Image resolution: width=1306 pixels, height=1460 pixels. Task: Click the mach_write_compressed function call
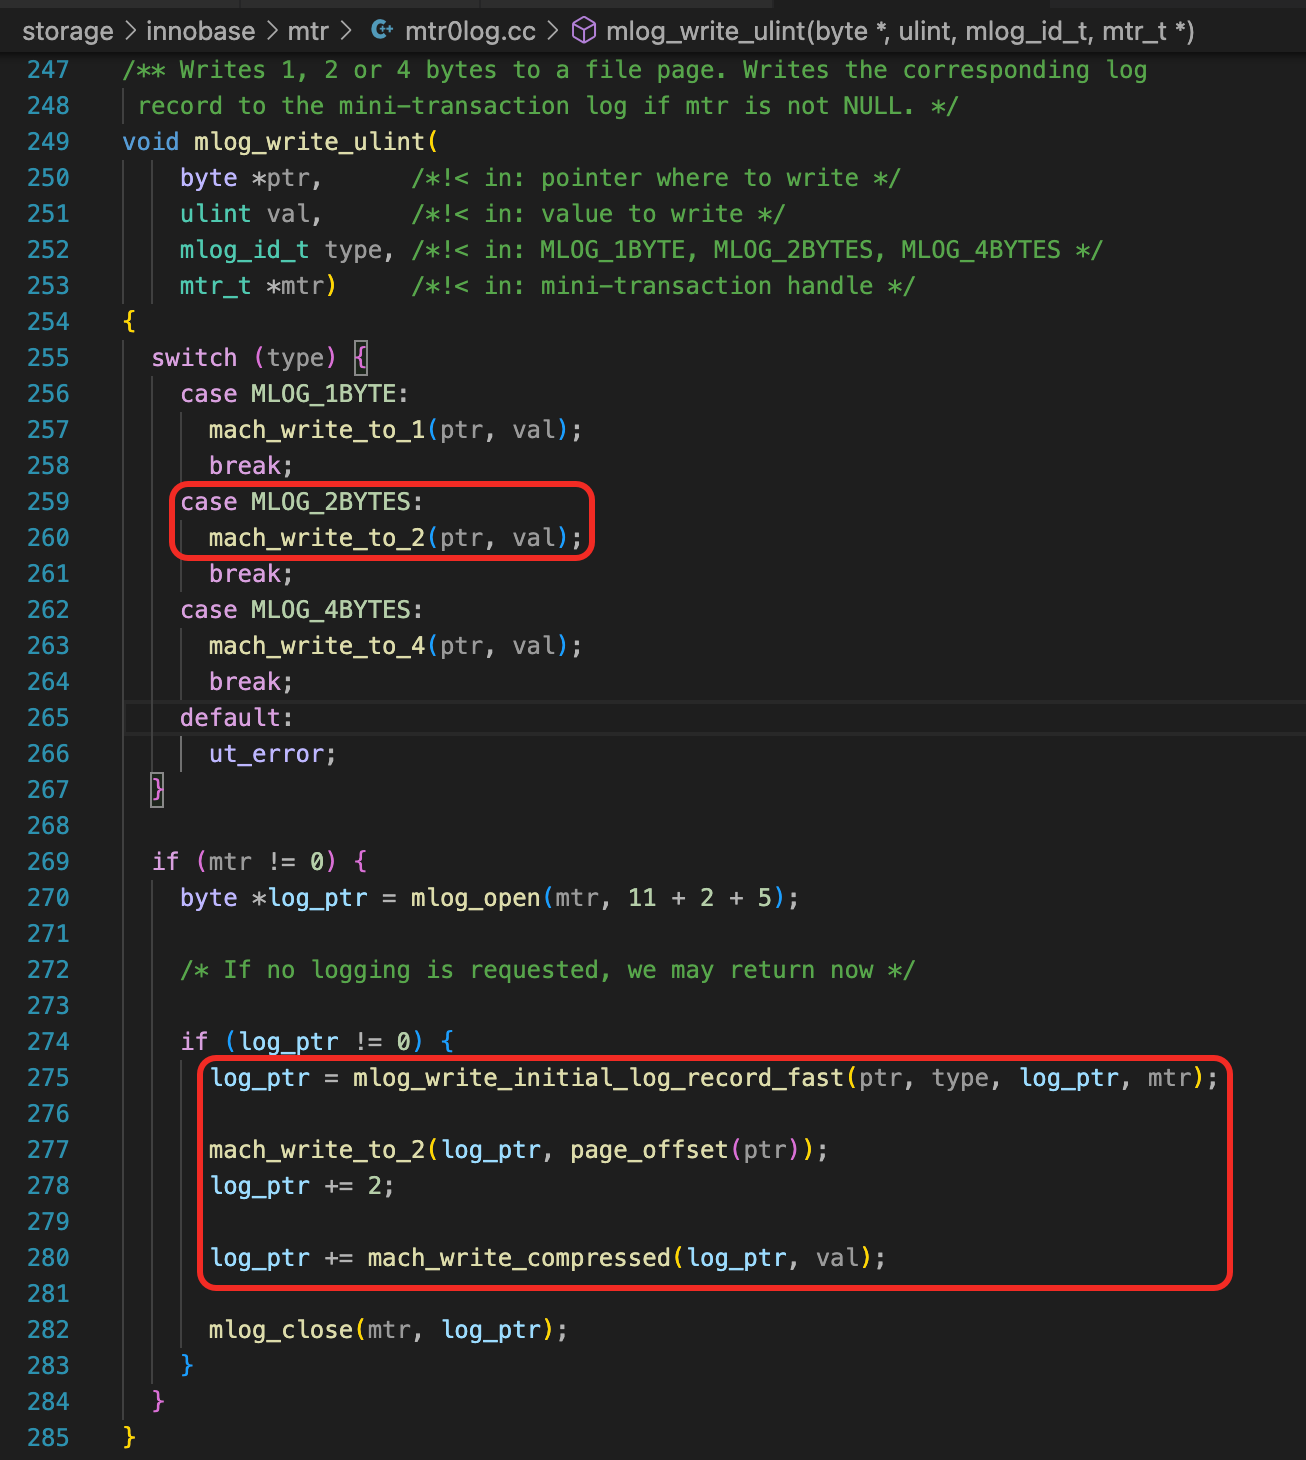[518, 1258]
